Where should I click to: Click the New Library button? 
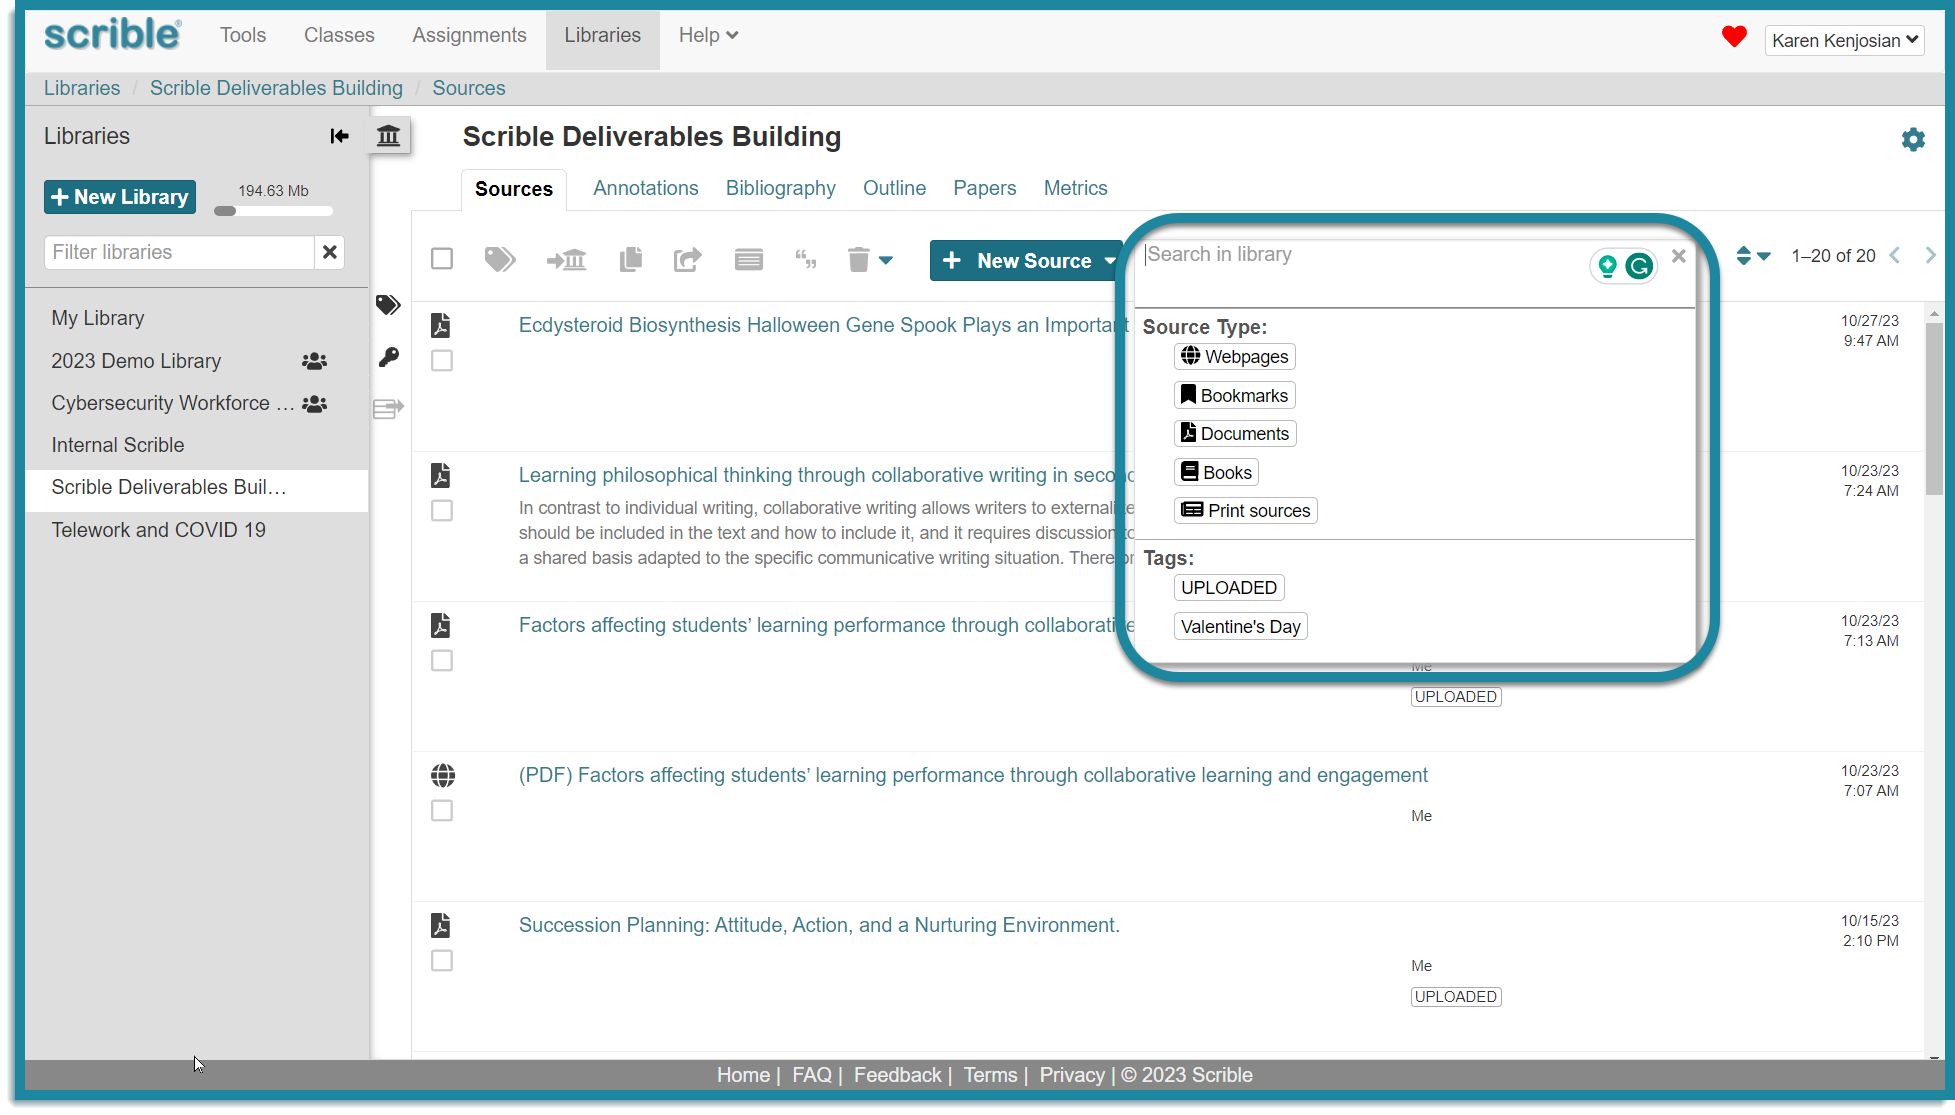click(x=119, y=196)
